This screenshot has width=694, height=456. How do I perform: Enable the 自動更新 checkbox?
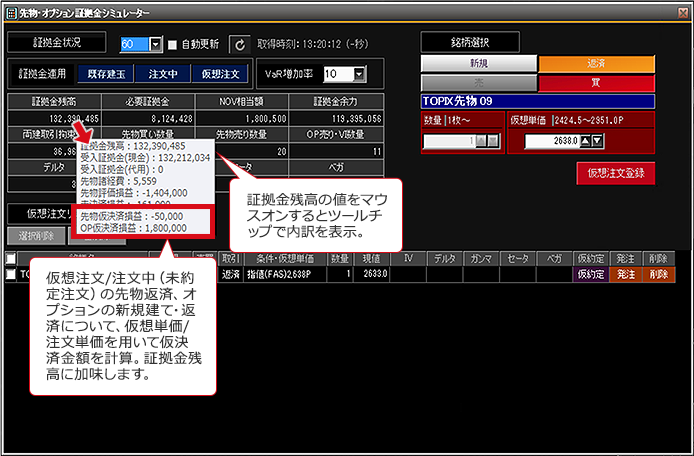click(173, 45)
